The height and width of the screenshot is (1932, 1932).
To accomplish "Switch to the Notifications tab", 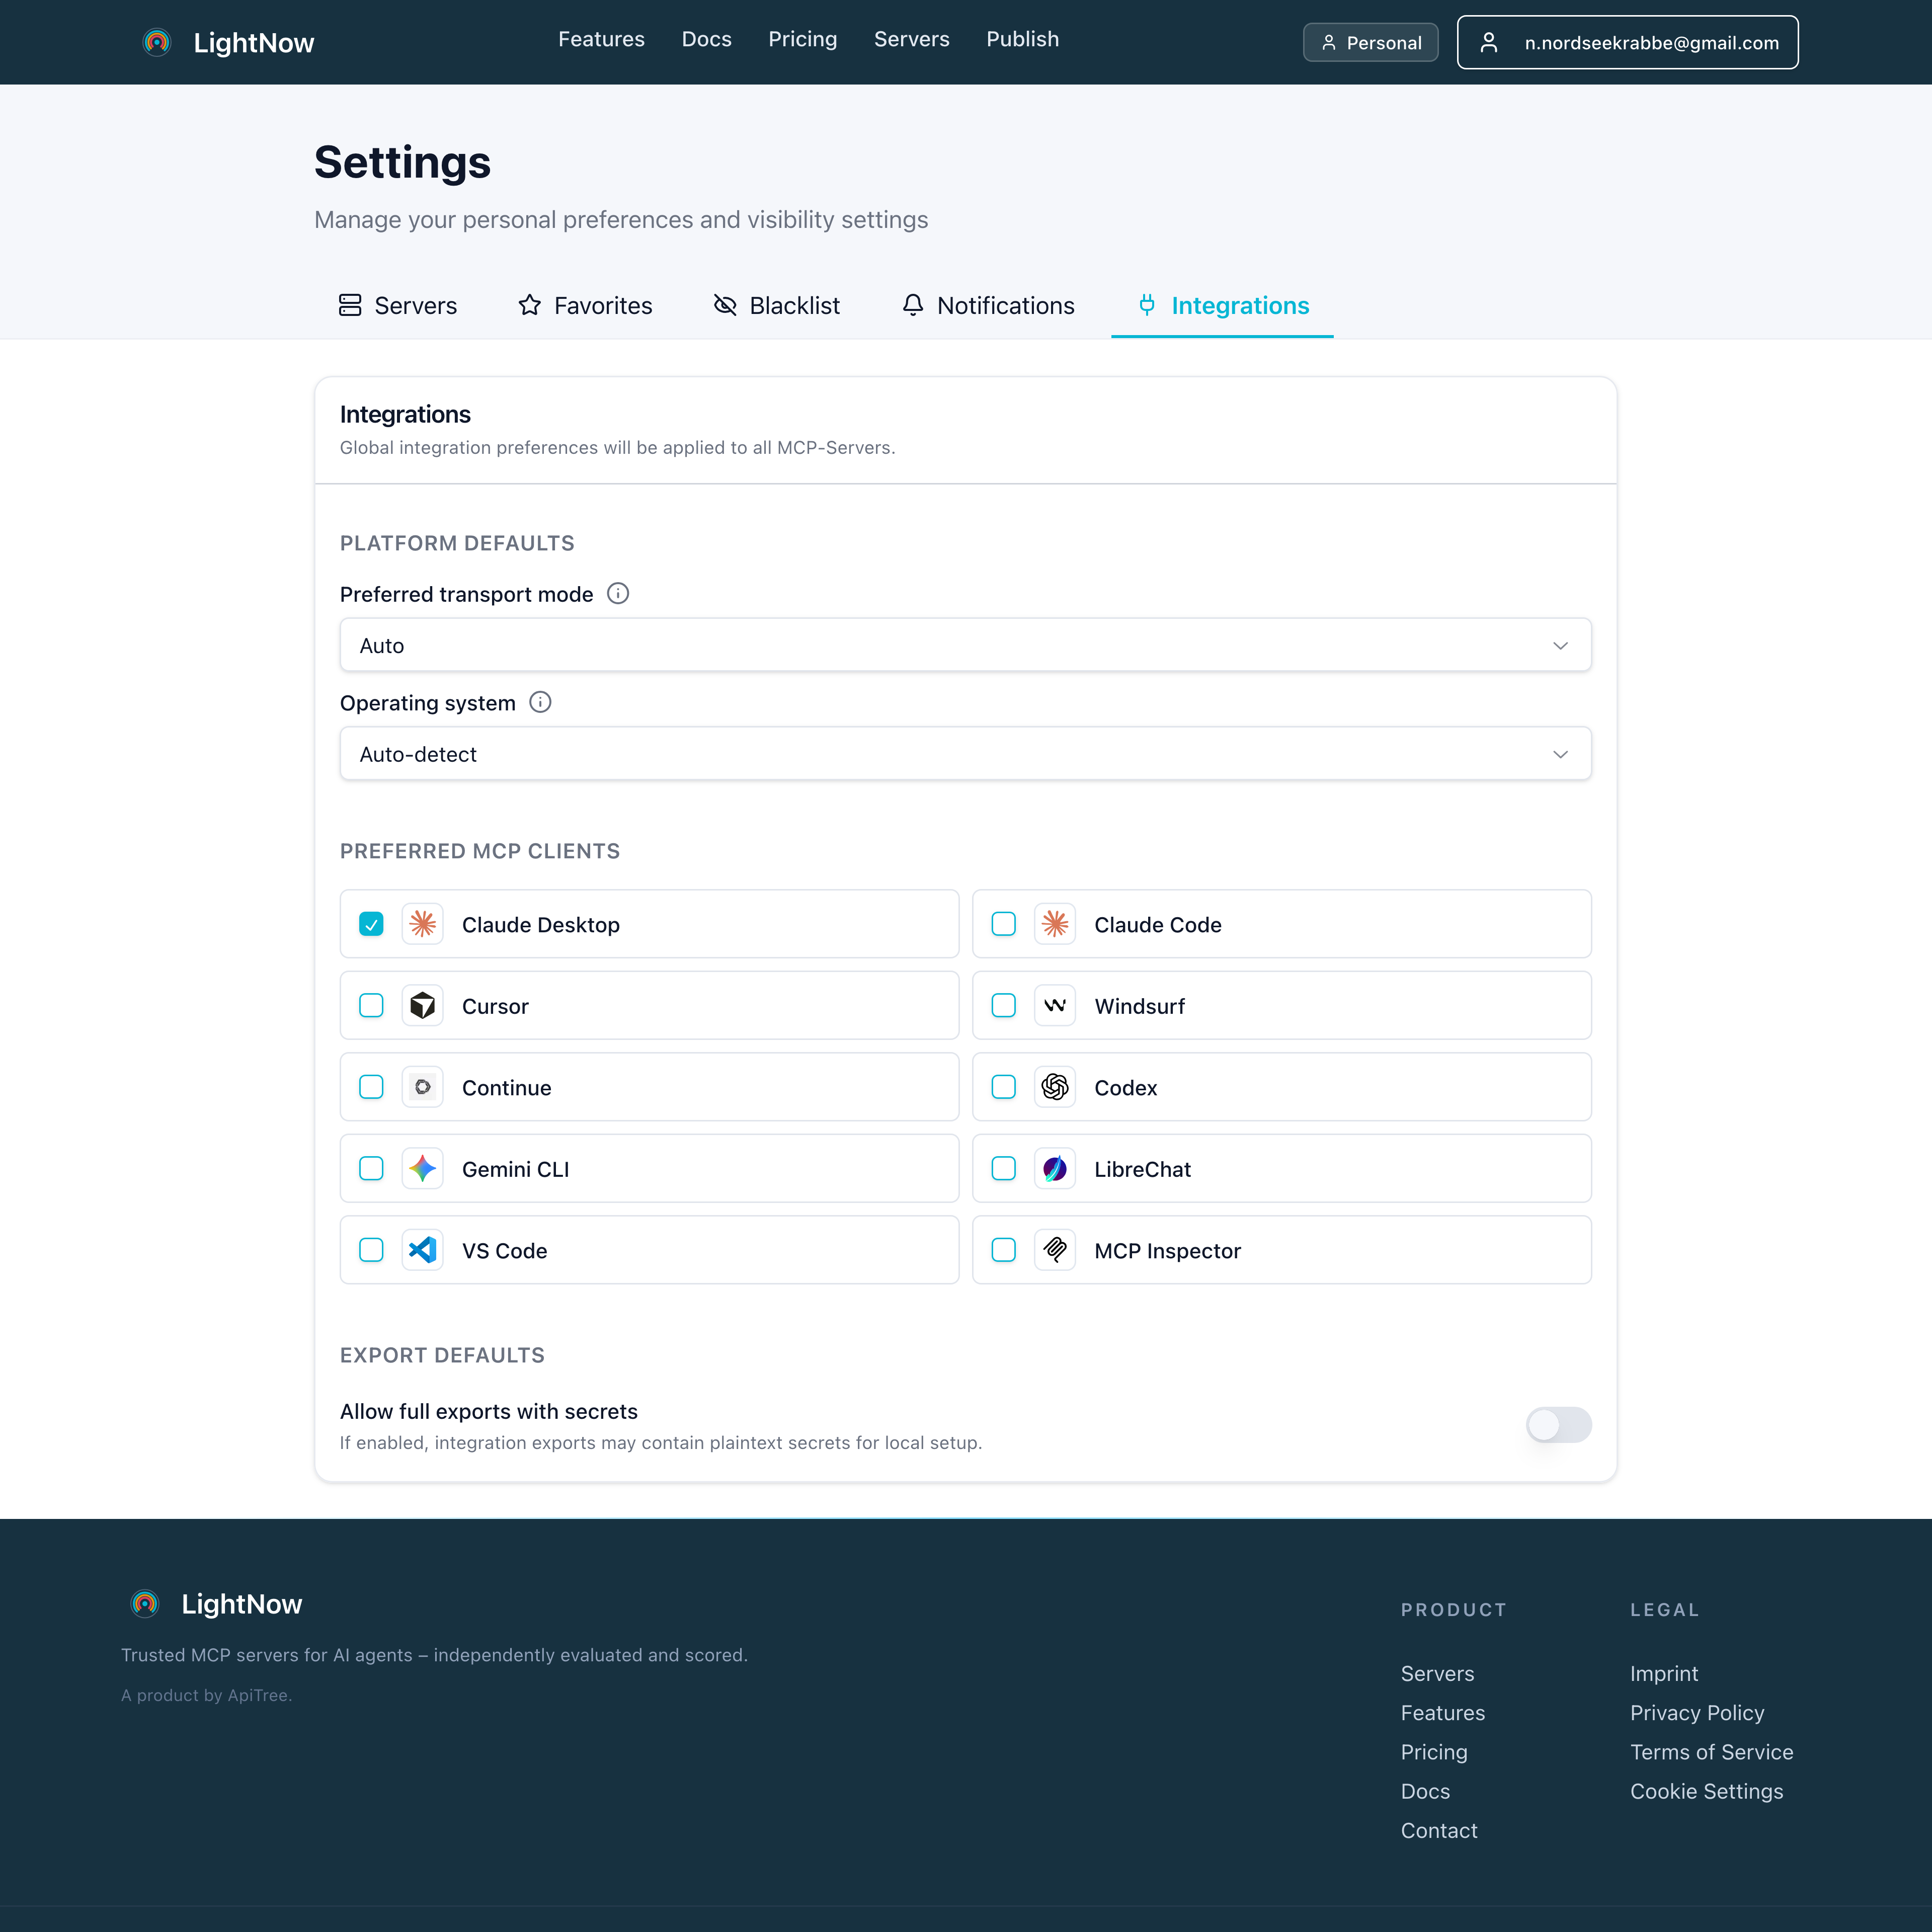I will coord(988,305).
